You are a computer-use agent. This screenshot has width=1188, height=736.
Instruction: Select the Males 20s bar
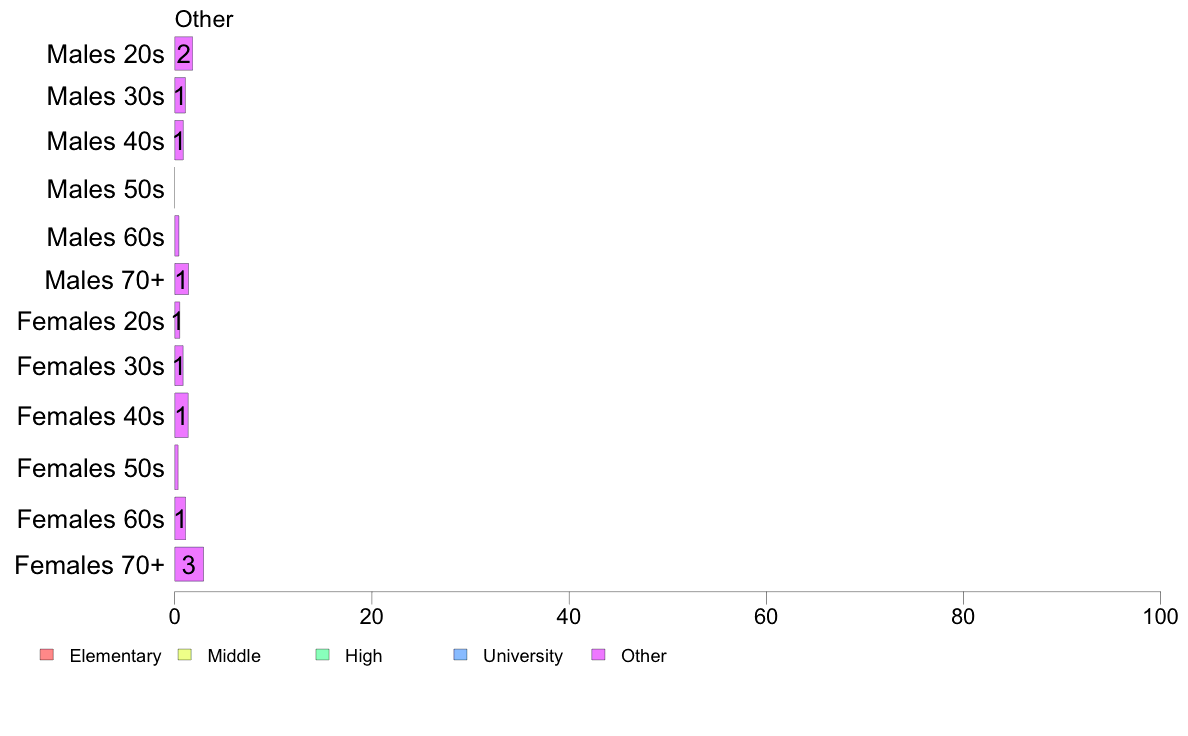click(183, 54)
